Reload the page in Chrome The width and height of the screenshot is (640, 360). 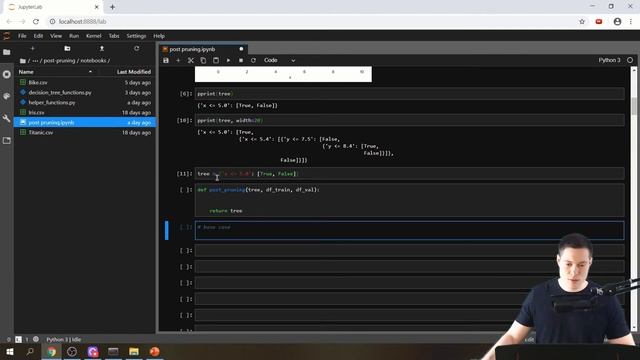click(36, 22)
